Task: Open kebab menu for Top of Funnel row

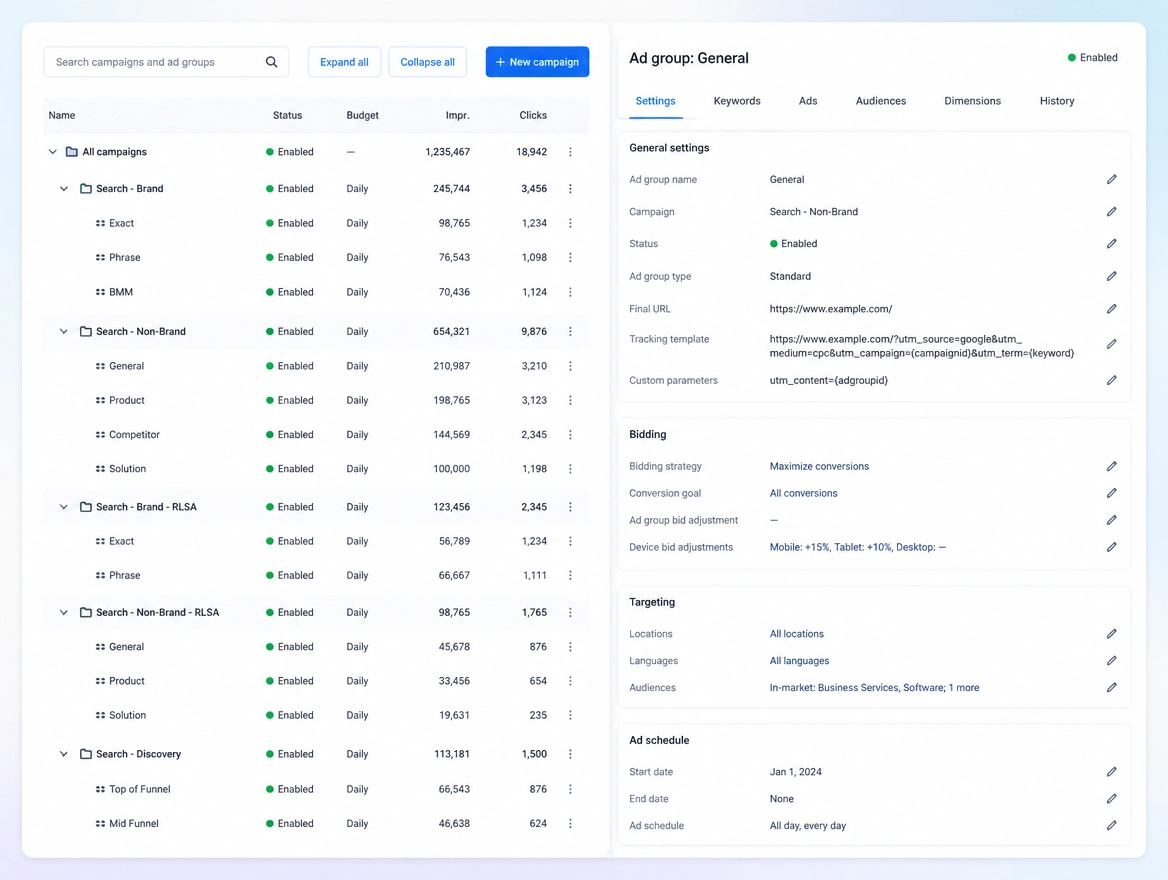Action: tap(571, 789)
